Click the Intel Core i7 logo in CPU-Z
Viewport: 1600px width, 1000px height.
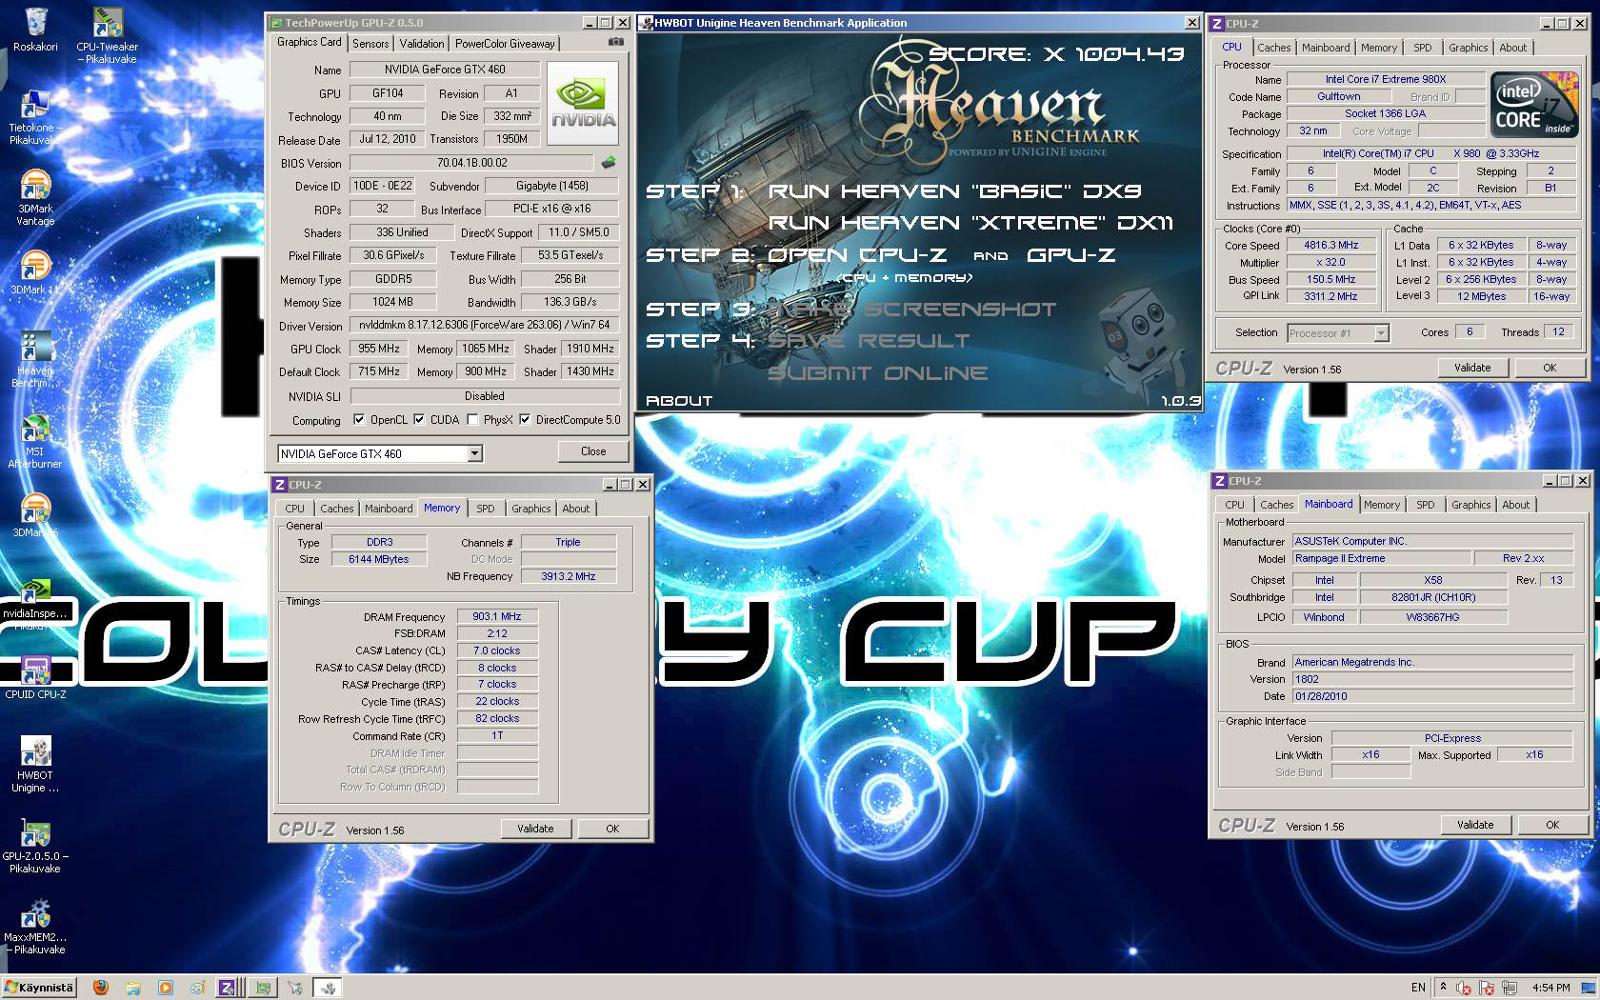(x=1535, y=104)
